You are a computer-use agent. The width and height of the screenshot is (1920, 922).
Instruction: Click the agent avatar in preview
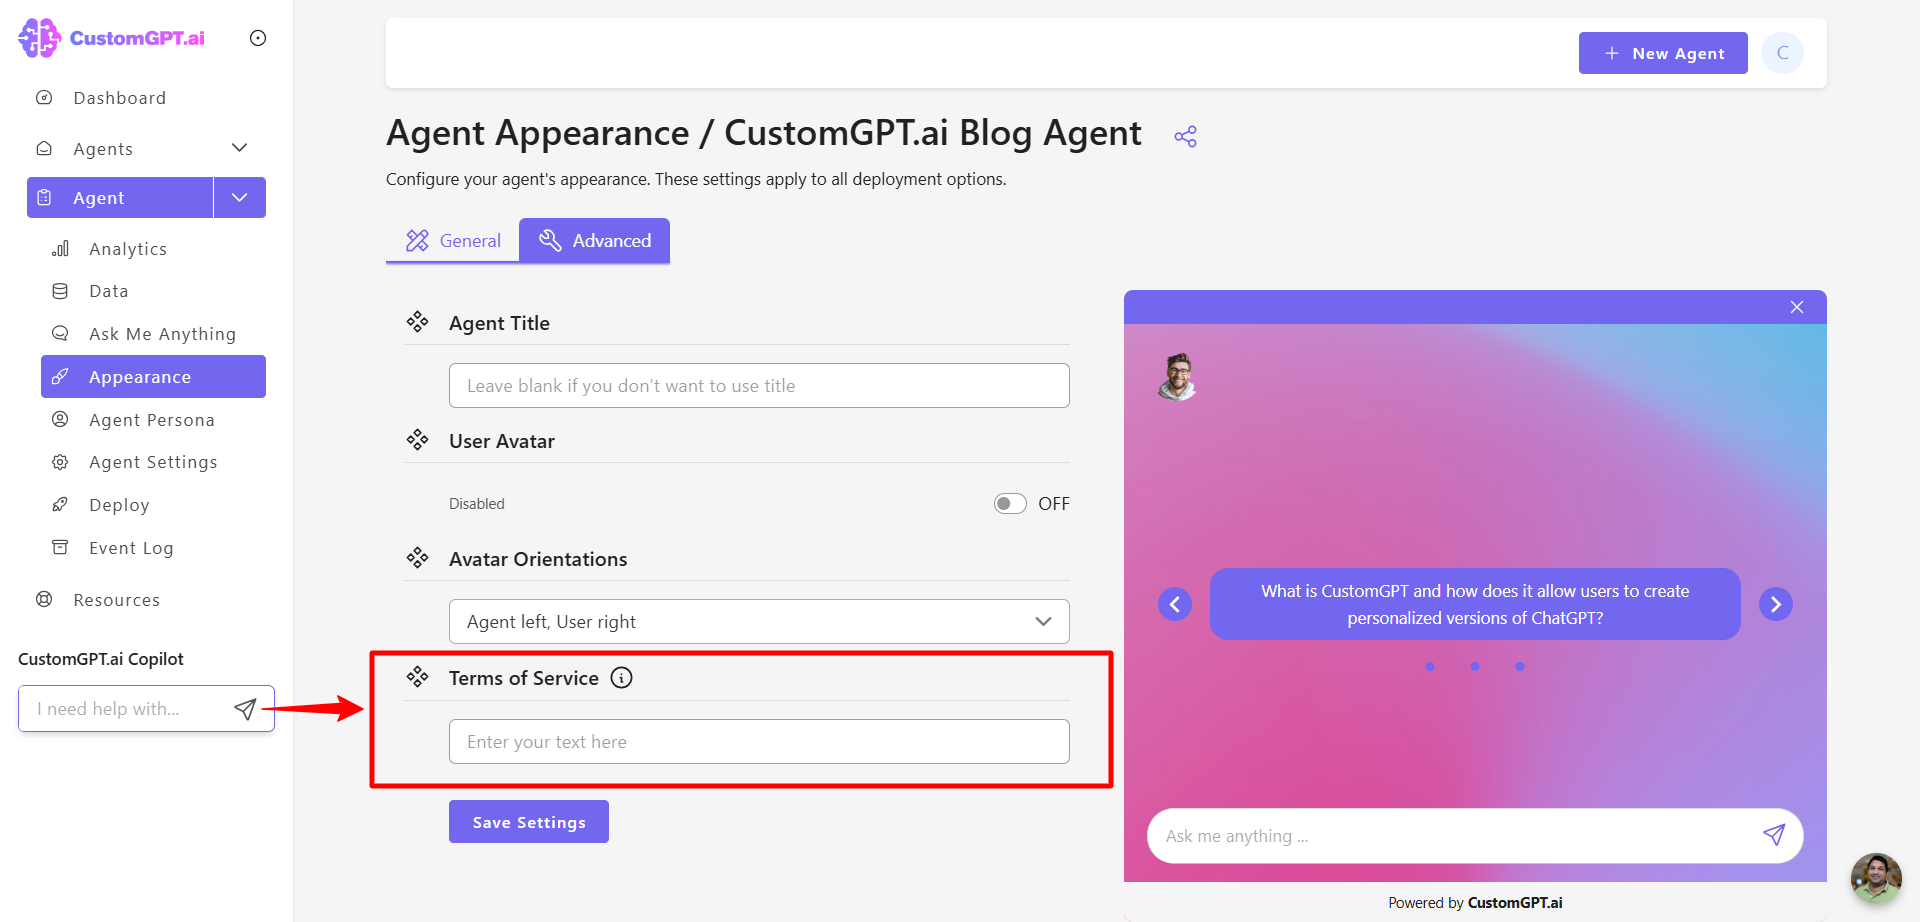click(1178, 377)
